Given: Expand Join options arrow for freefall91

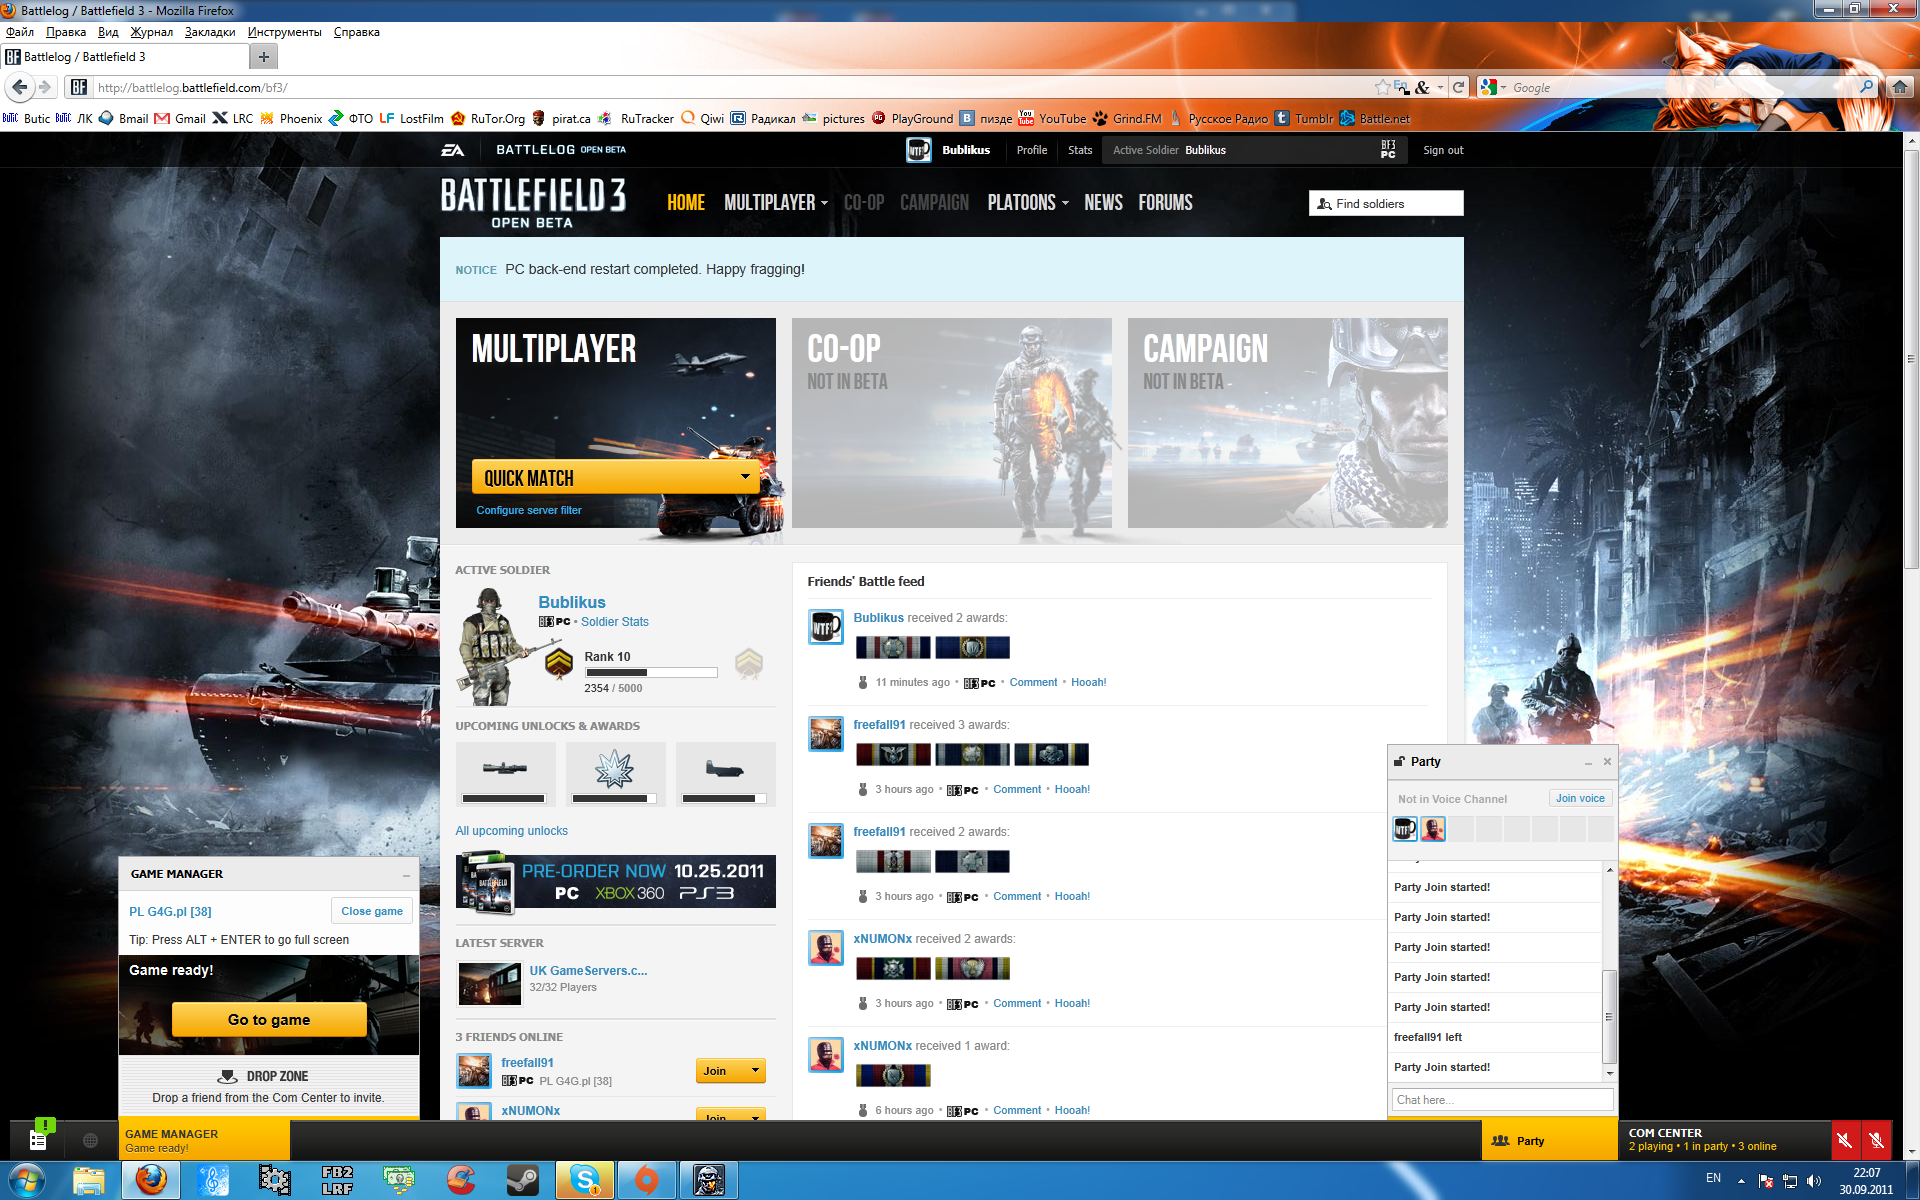Looking at the screenshot, I should click(755, 1071).
